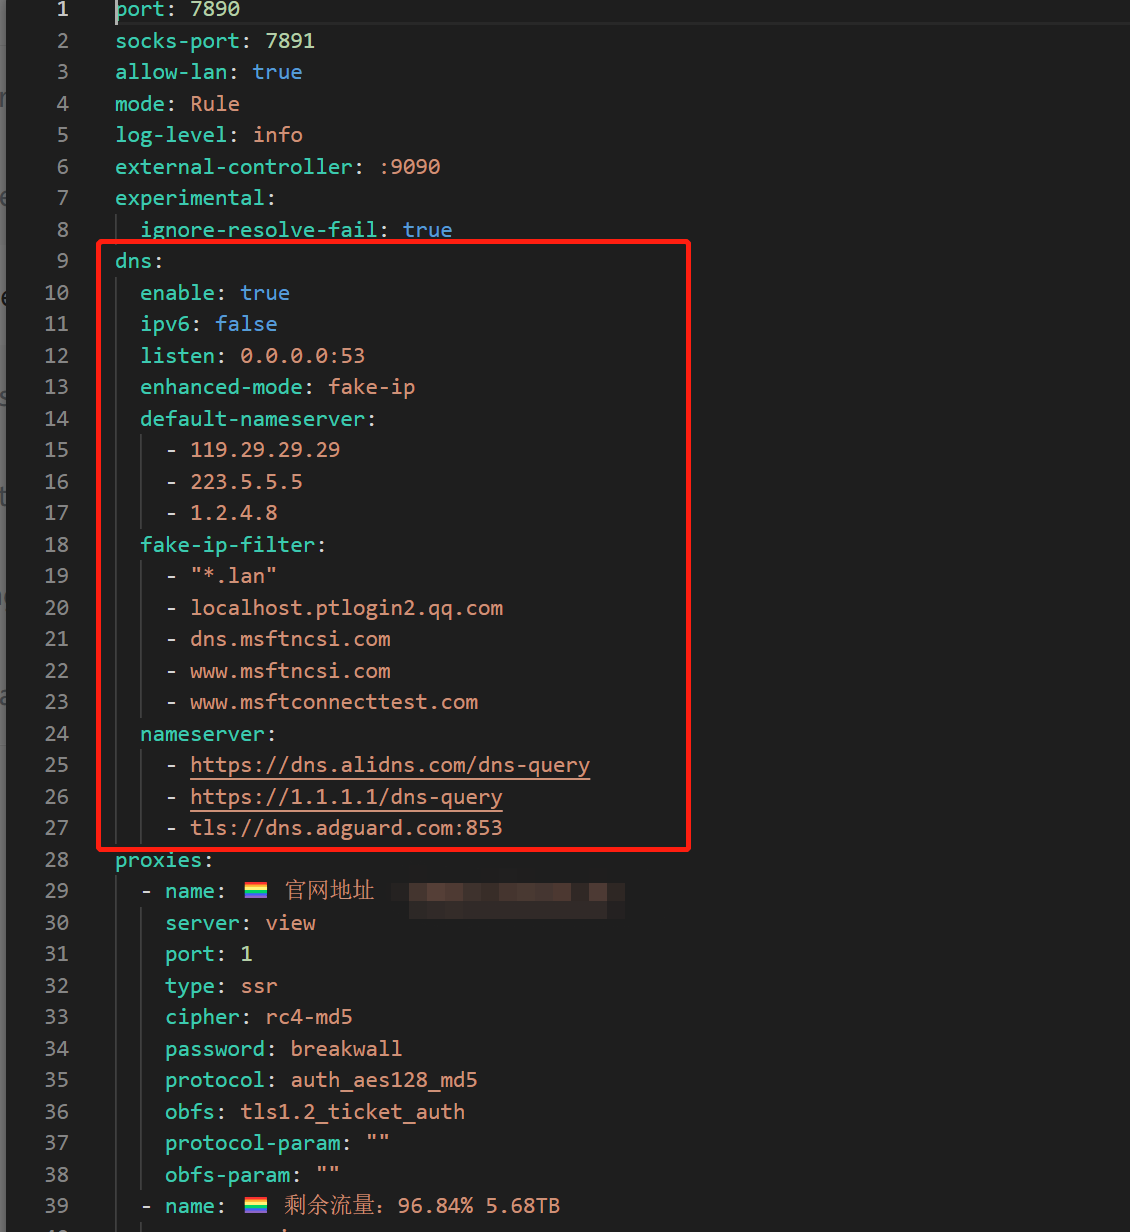Click the server value view
Screen dimensions: 1130x1232
(x=290, y=923)
